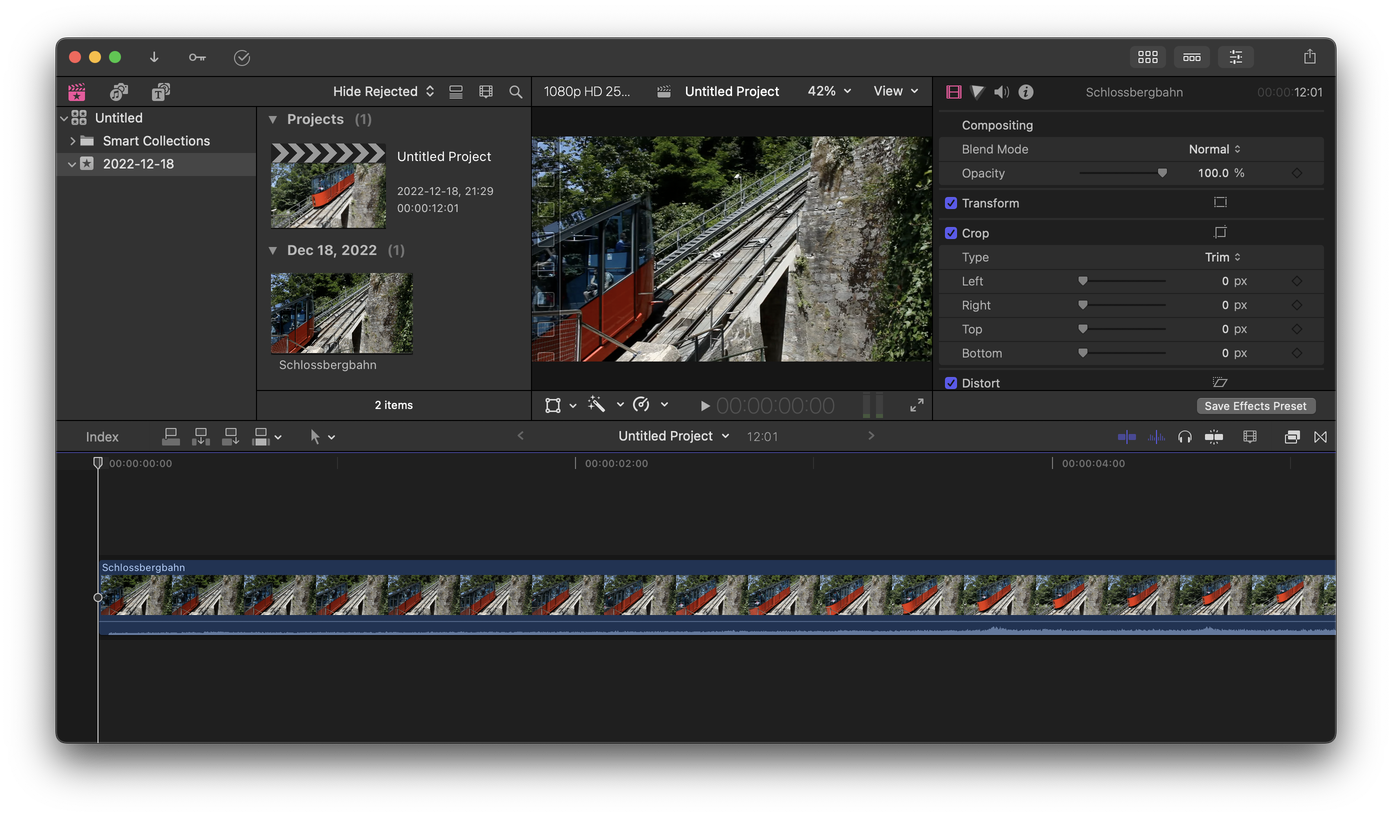Solo selected clips headphones icon
The height and width of the screenshot is (817, 1392).
tap(1185, 437)
